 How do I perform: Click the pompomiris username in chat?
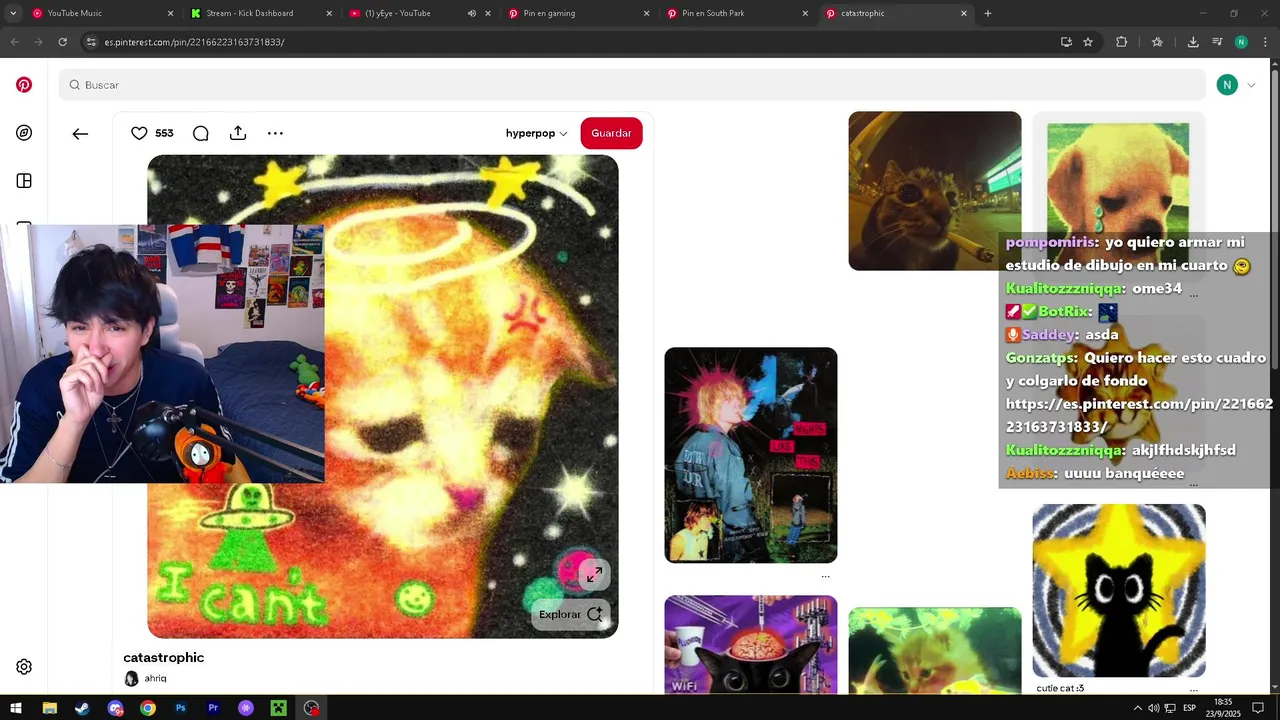click(x=1052, y=242)
